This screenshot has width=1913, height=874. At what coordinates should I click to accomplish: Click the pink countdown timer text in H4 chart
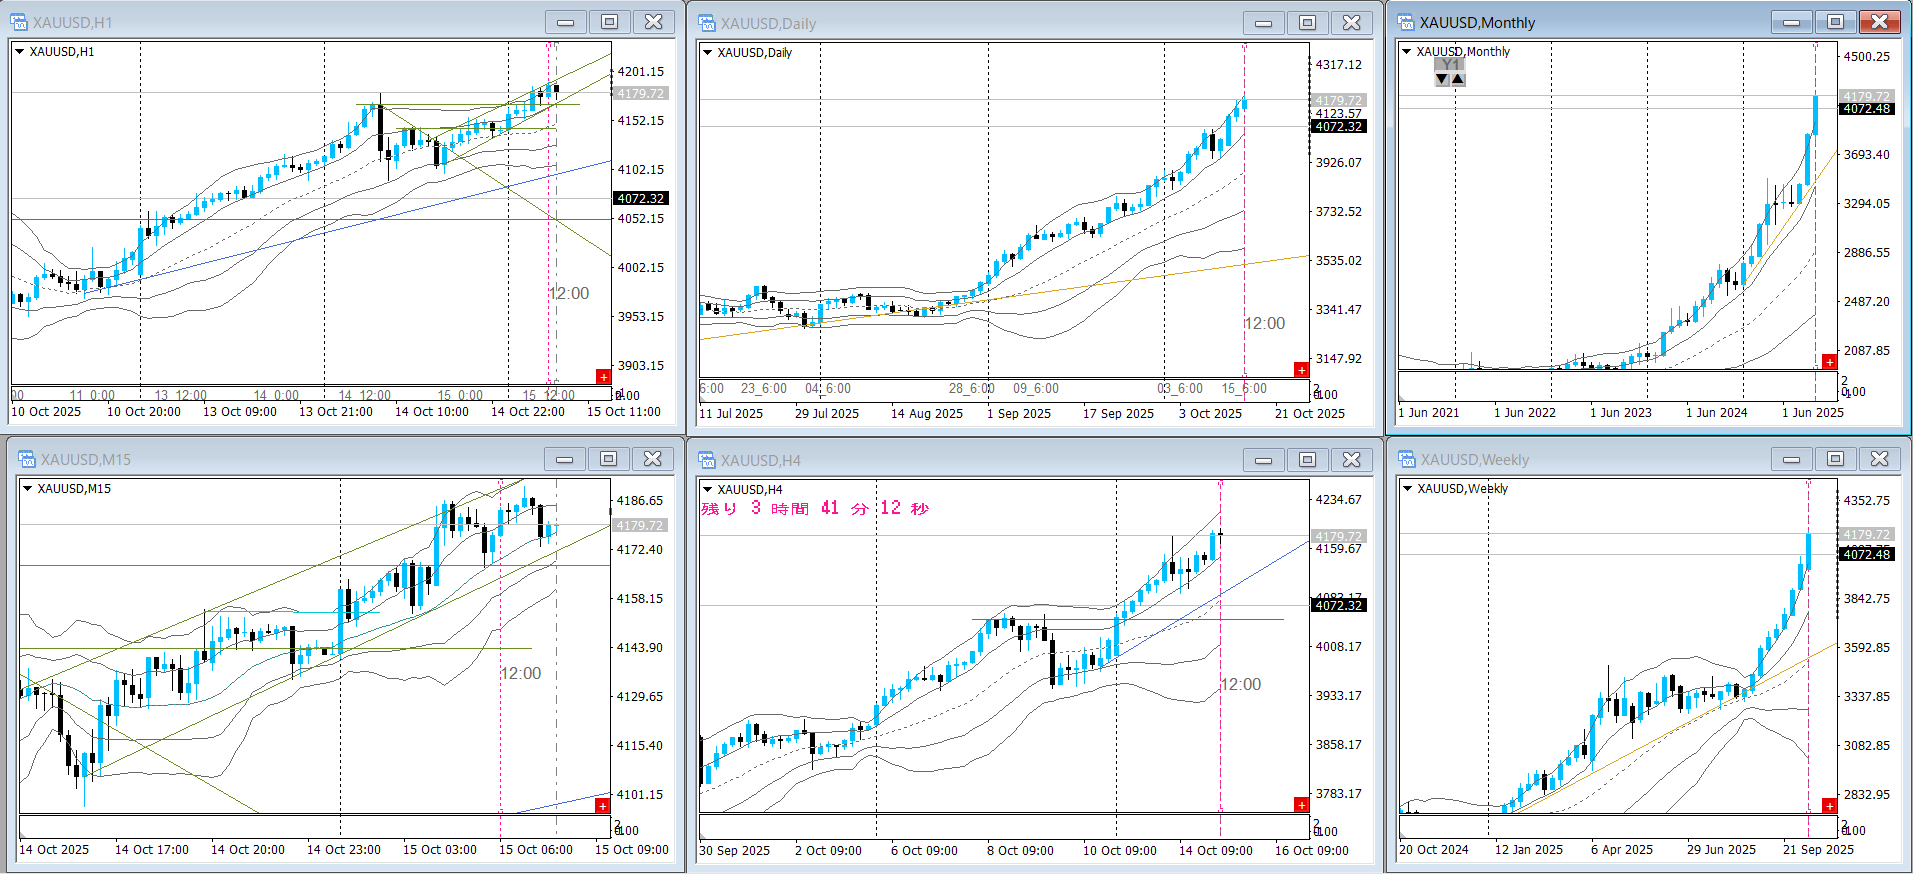[815, 508]
